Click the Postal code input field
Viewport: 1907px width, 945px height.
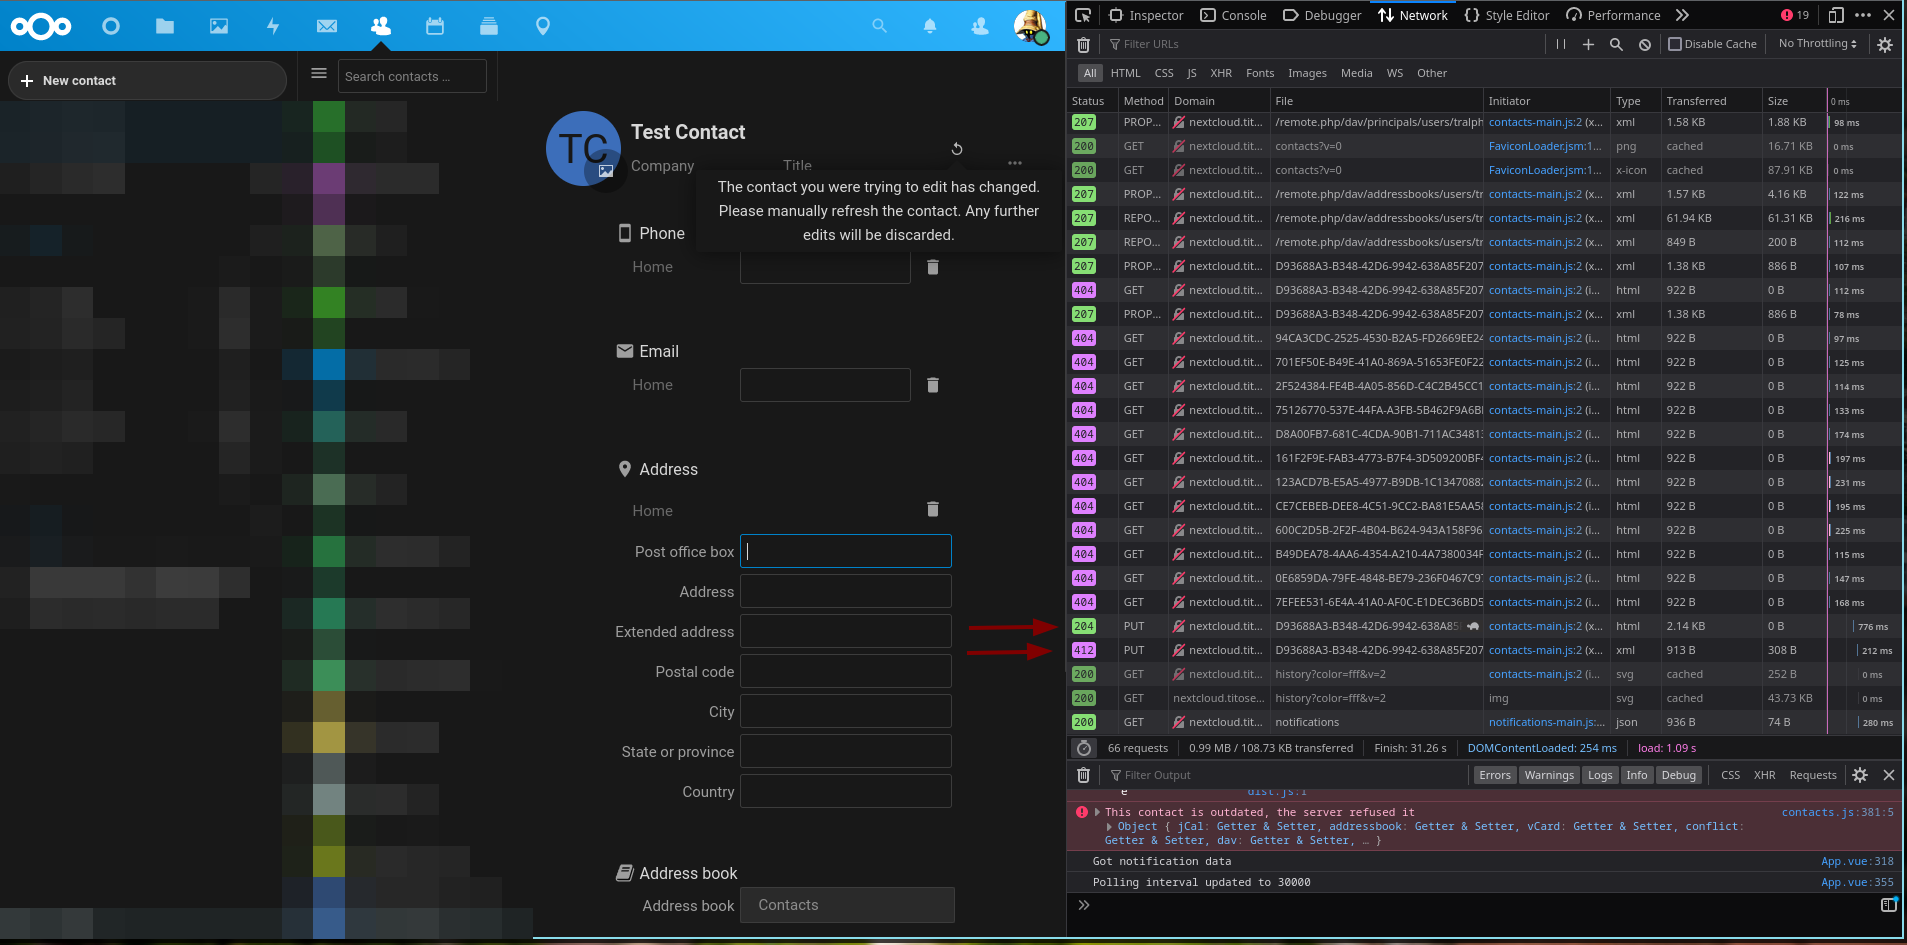click(845, 671)
